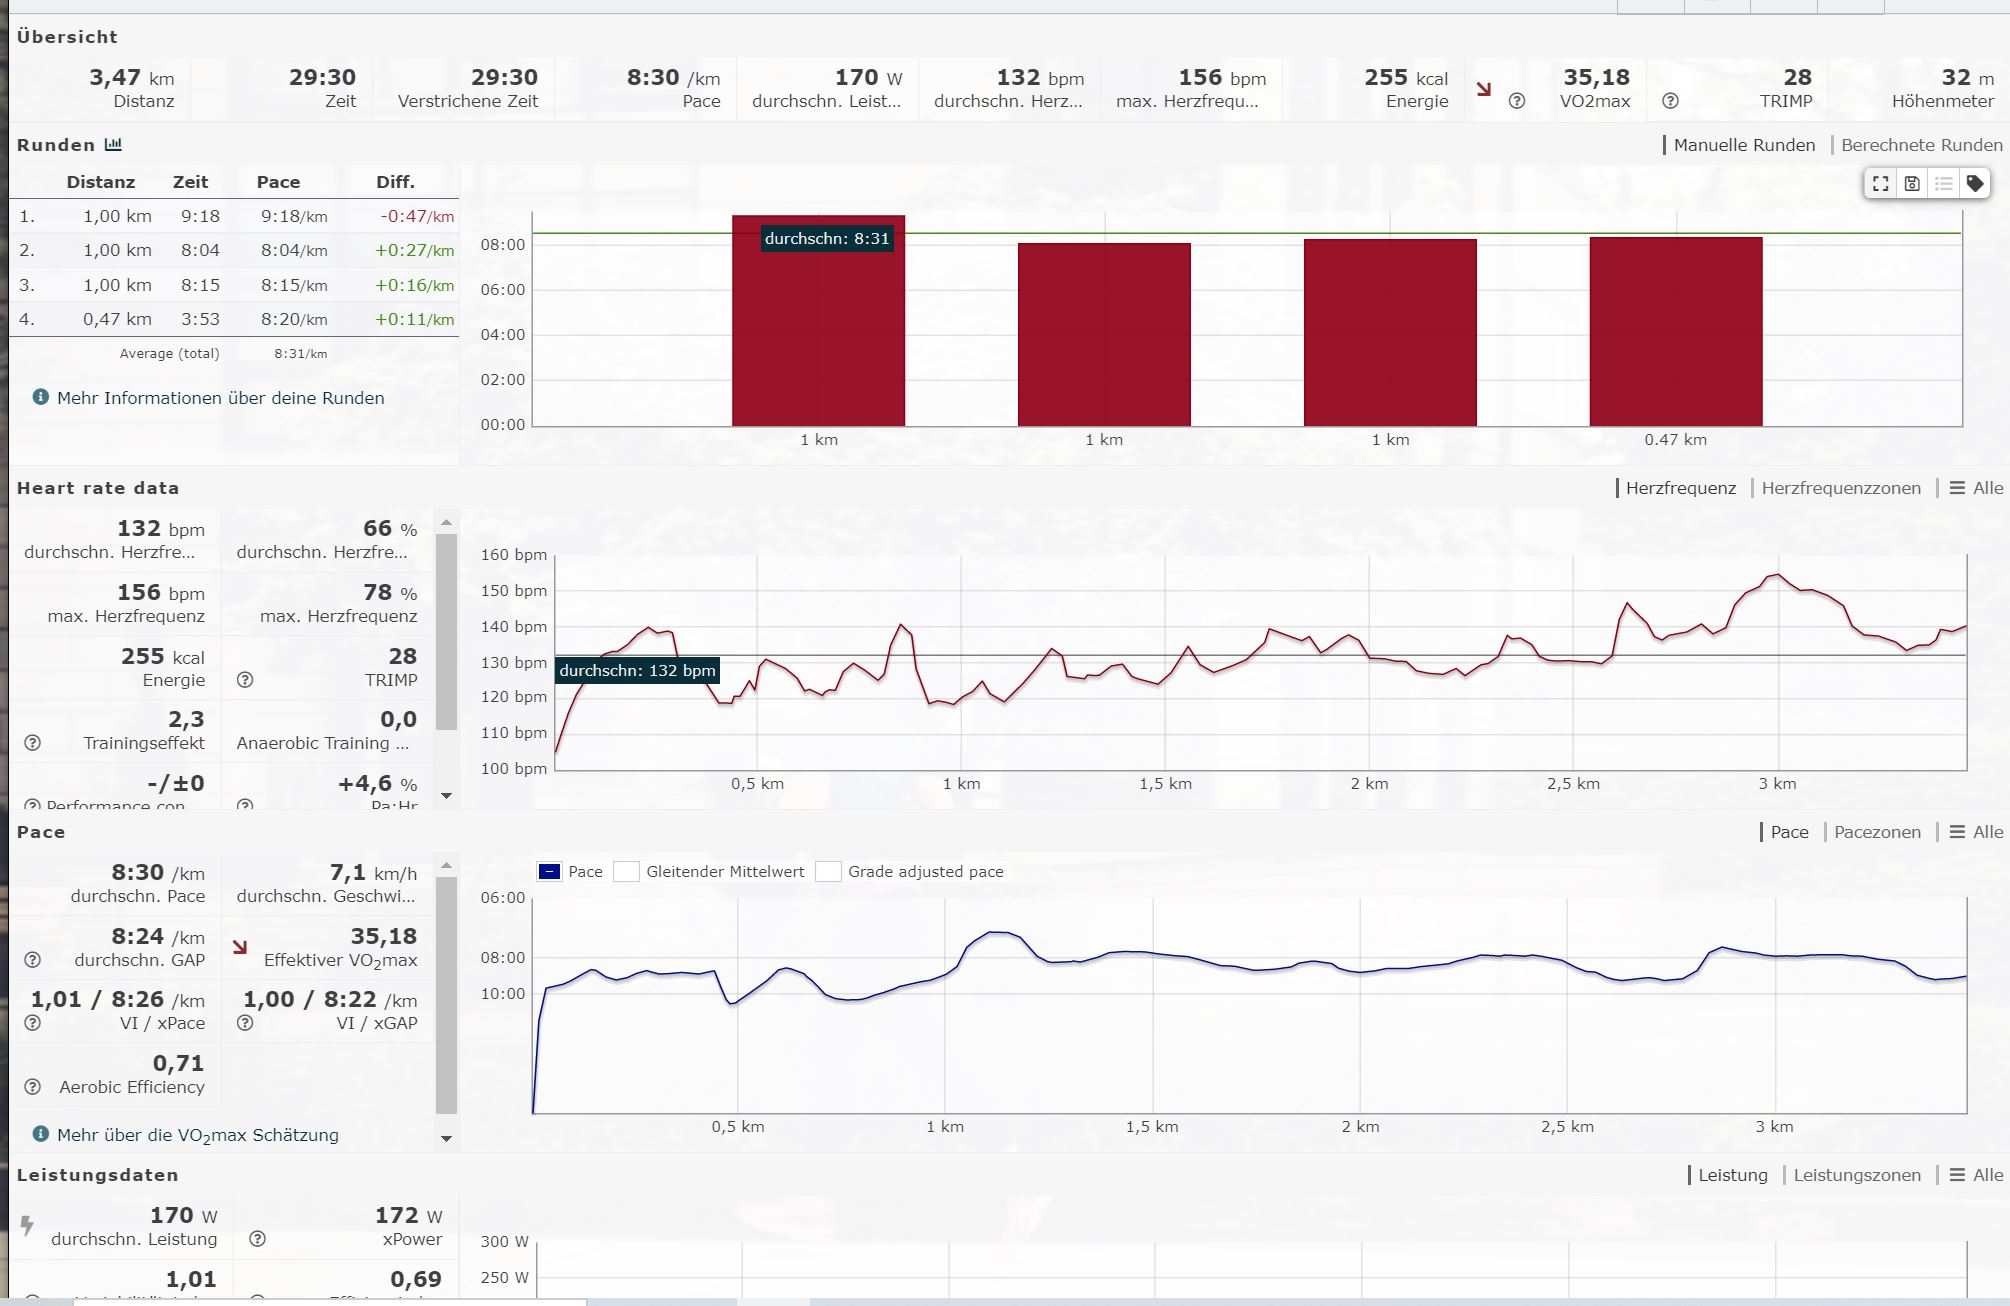Viewport: 2010px width, 1306px height.
Task: Switch to Berechnete Runden tab
Action: pyautogui.click(x=1921, y=145)
